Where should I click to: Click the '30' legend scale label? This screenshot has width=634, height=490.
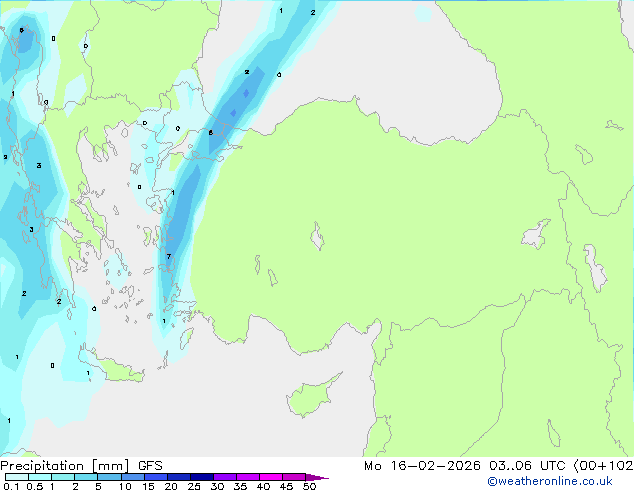(217, 486)
